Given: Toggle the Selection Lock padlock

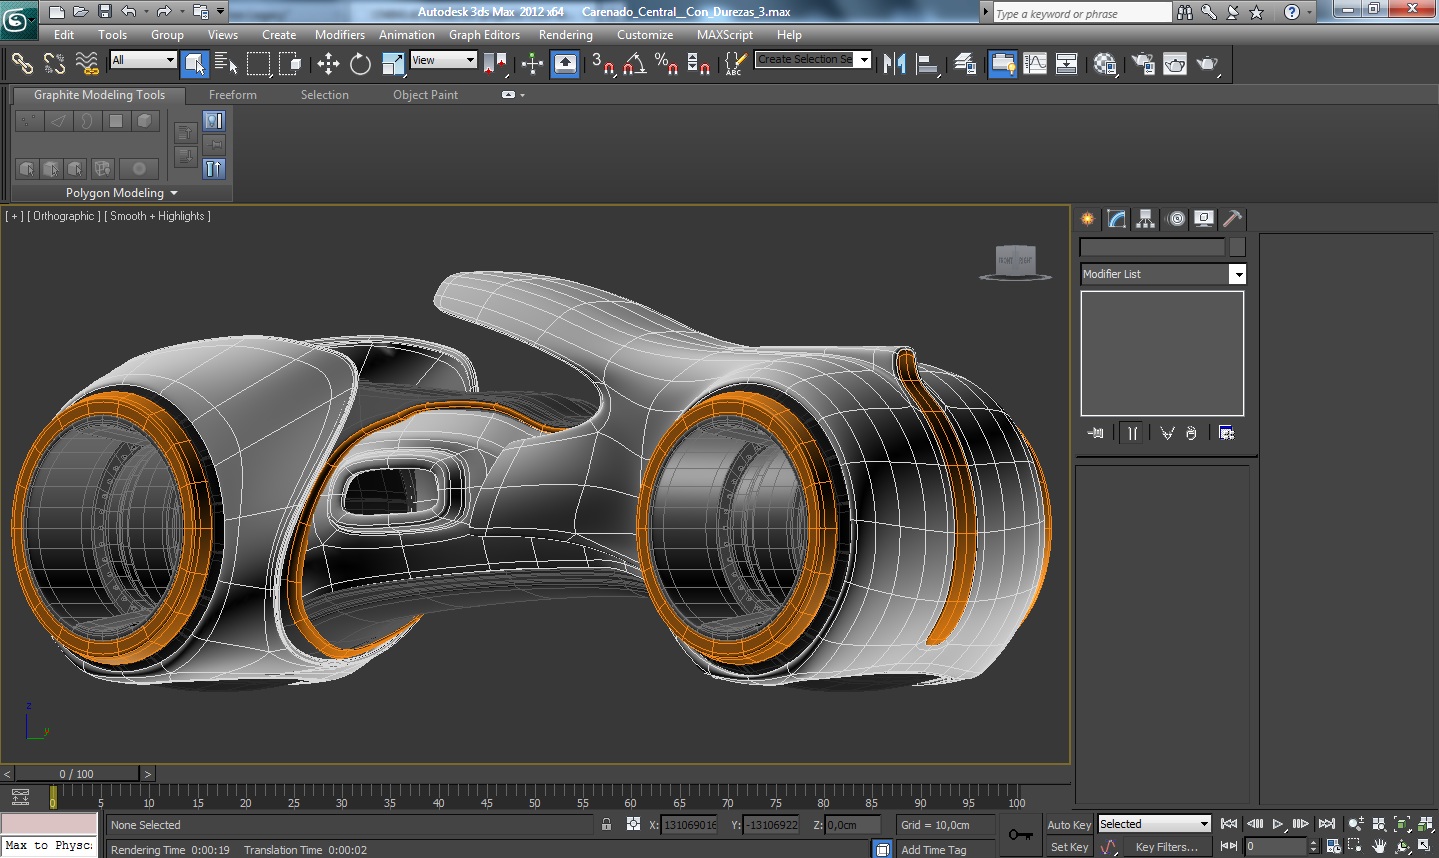Looking at the screenshot, I should pyautogui.click(x=606, y=825).
